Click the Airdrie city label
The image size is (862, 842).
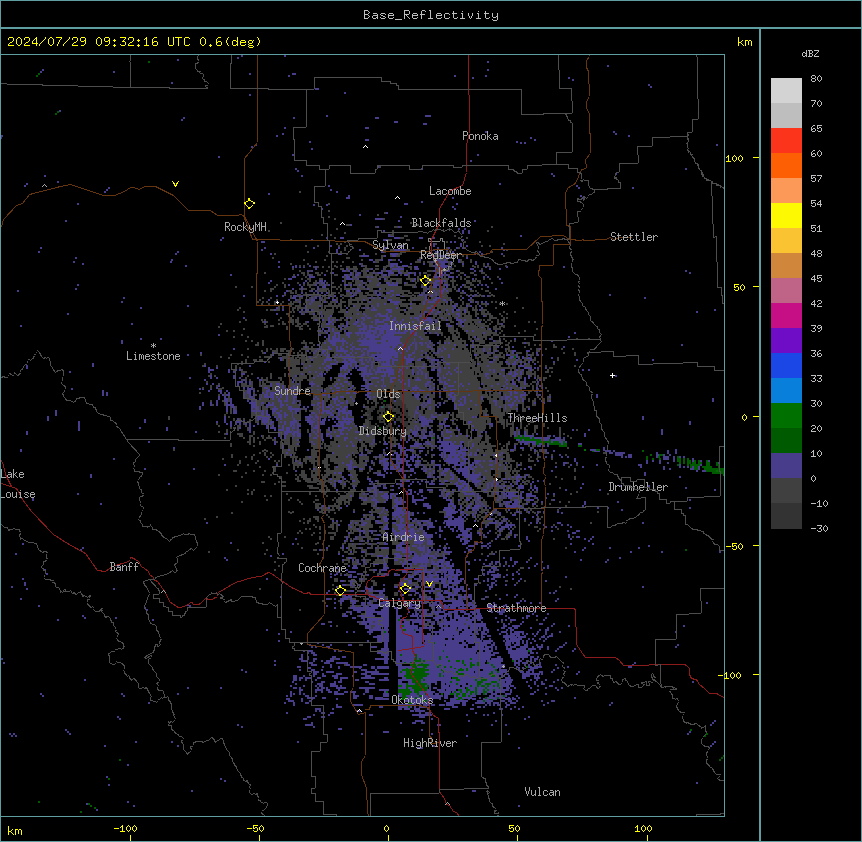click(403, 537)
